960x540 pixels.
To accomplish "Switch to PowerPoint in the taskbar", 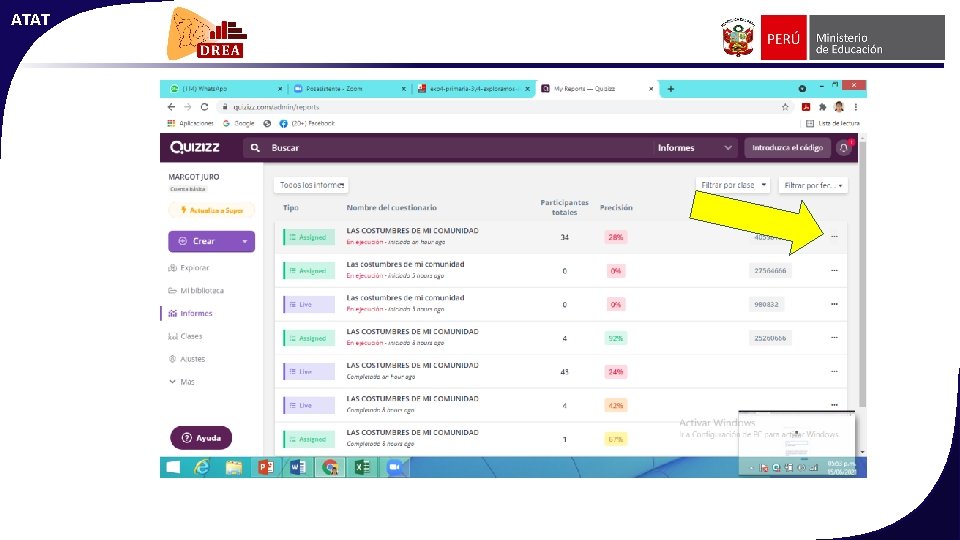I will pos(265,468).
